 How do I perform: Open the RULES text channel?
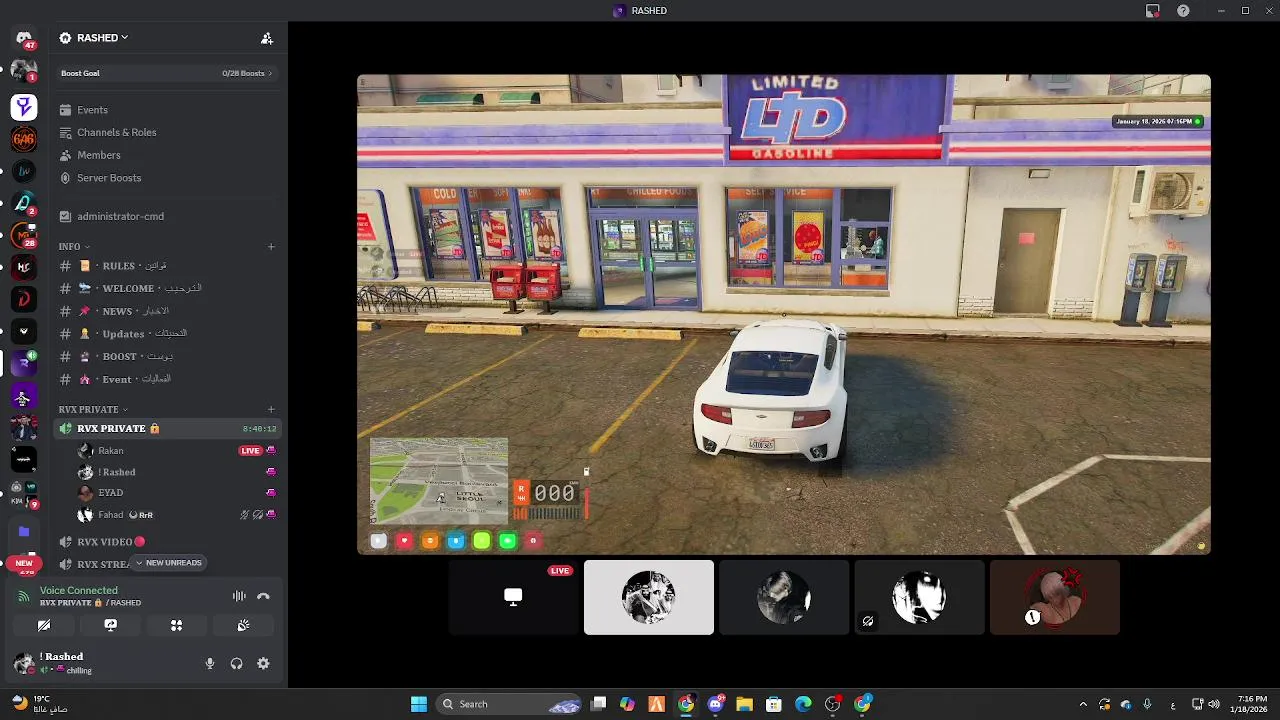[166, 266]
